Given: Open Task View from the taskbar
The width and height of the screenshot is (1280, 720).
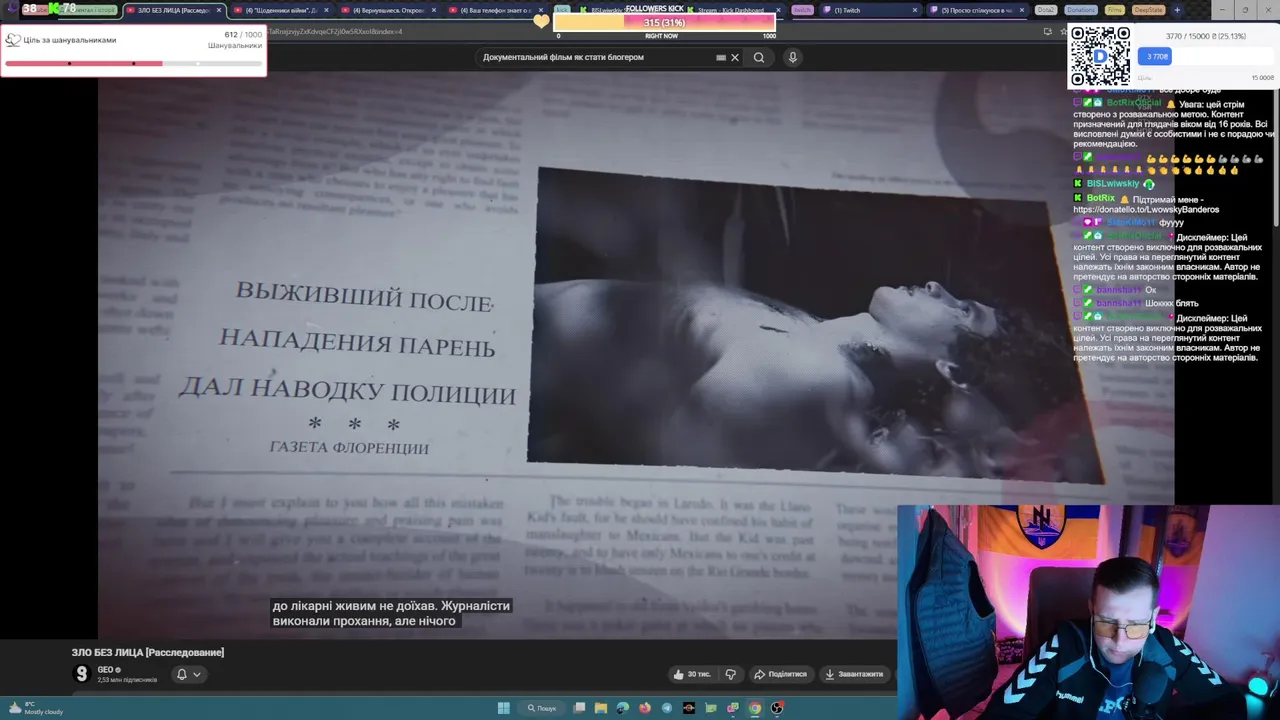Looking at the screenshot, I should [579, 708].
